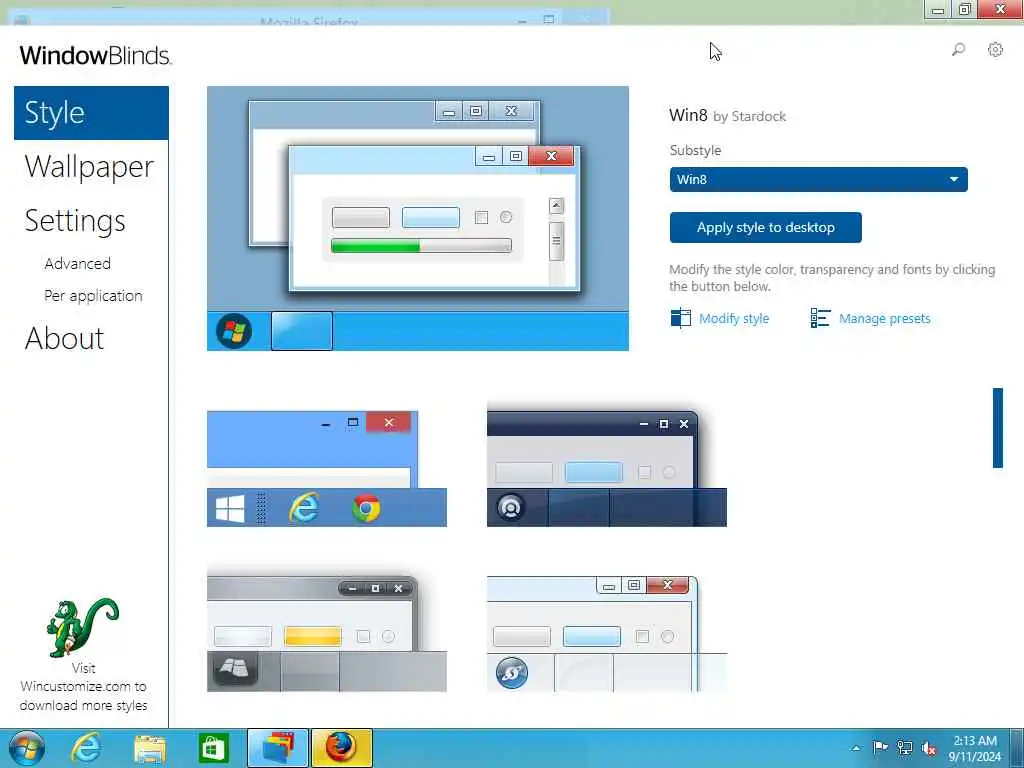Image resolution: width=1024 pixels, height=768 pixels.
Task: Click the Modify style link
Action: pos(734,319)
